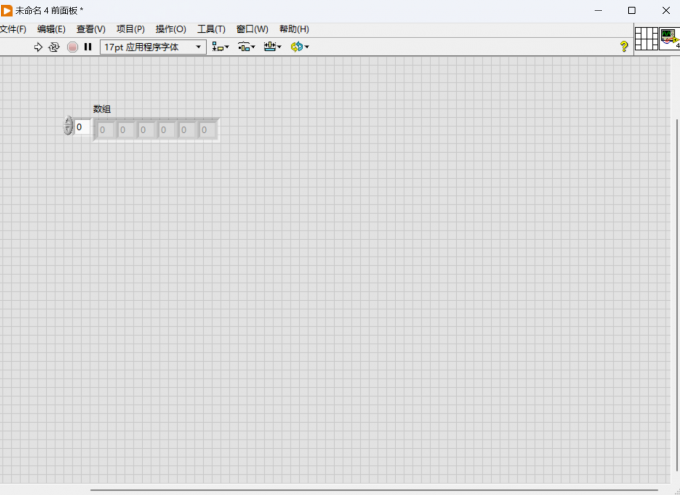Close the front panel window
Image resolution: width=680 pixels, height=495 pixels.
pyautogui.click(x=666, y=10)
